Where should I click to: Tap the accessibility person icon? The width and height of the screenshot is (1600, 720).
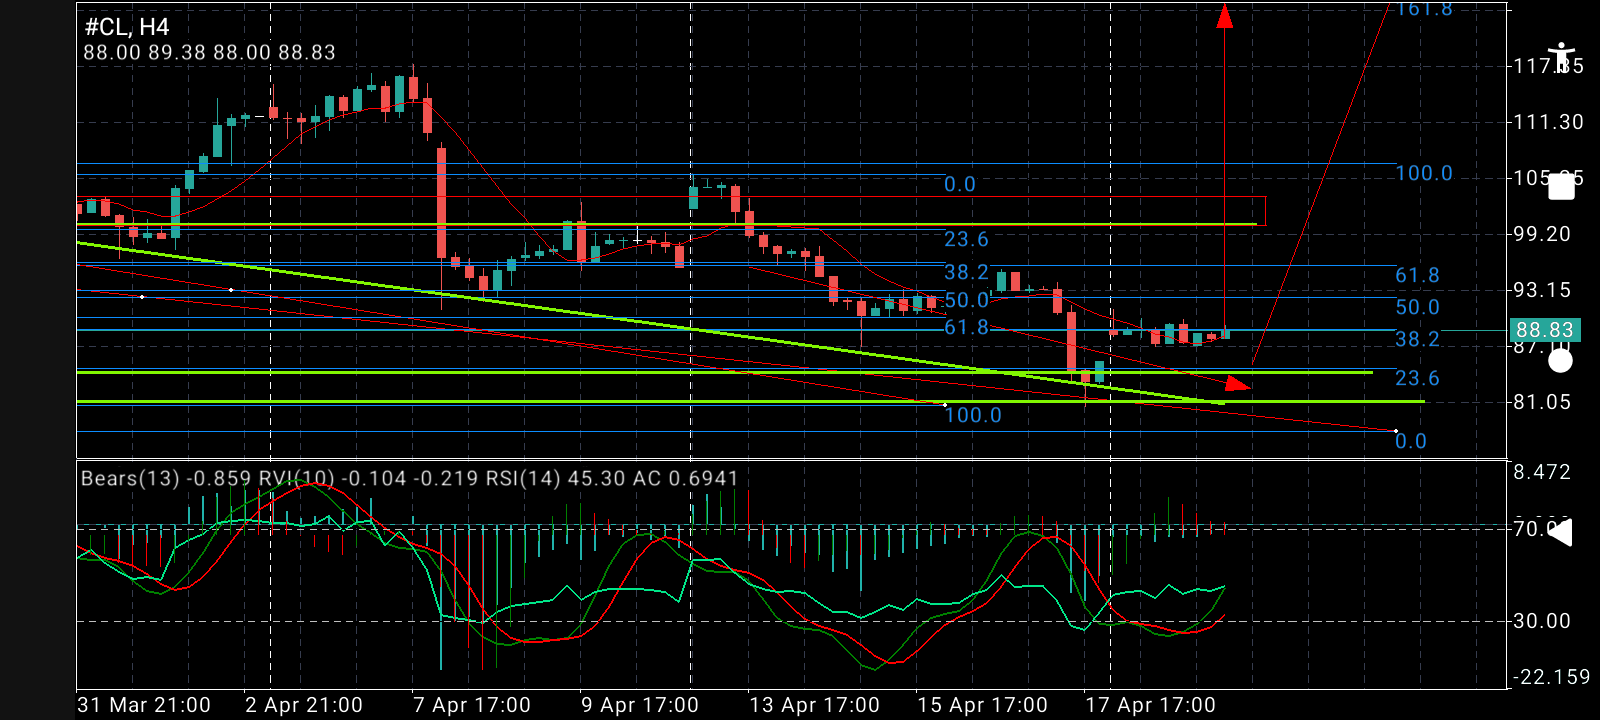[x=1561, y=58]
